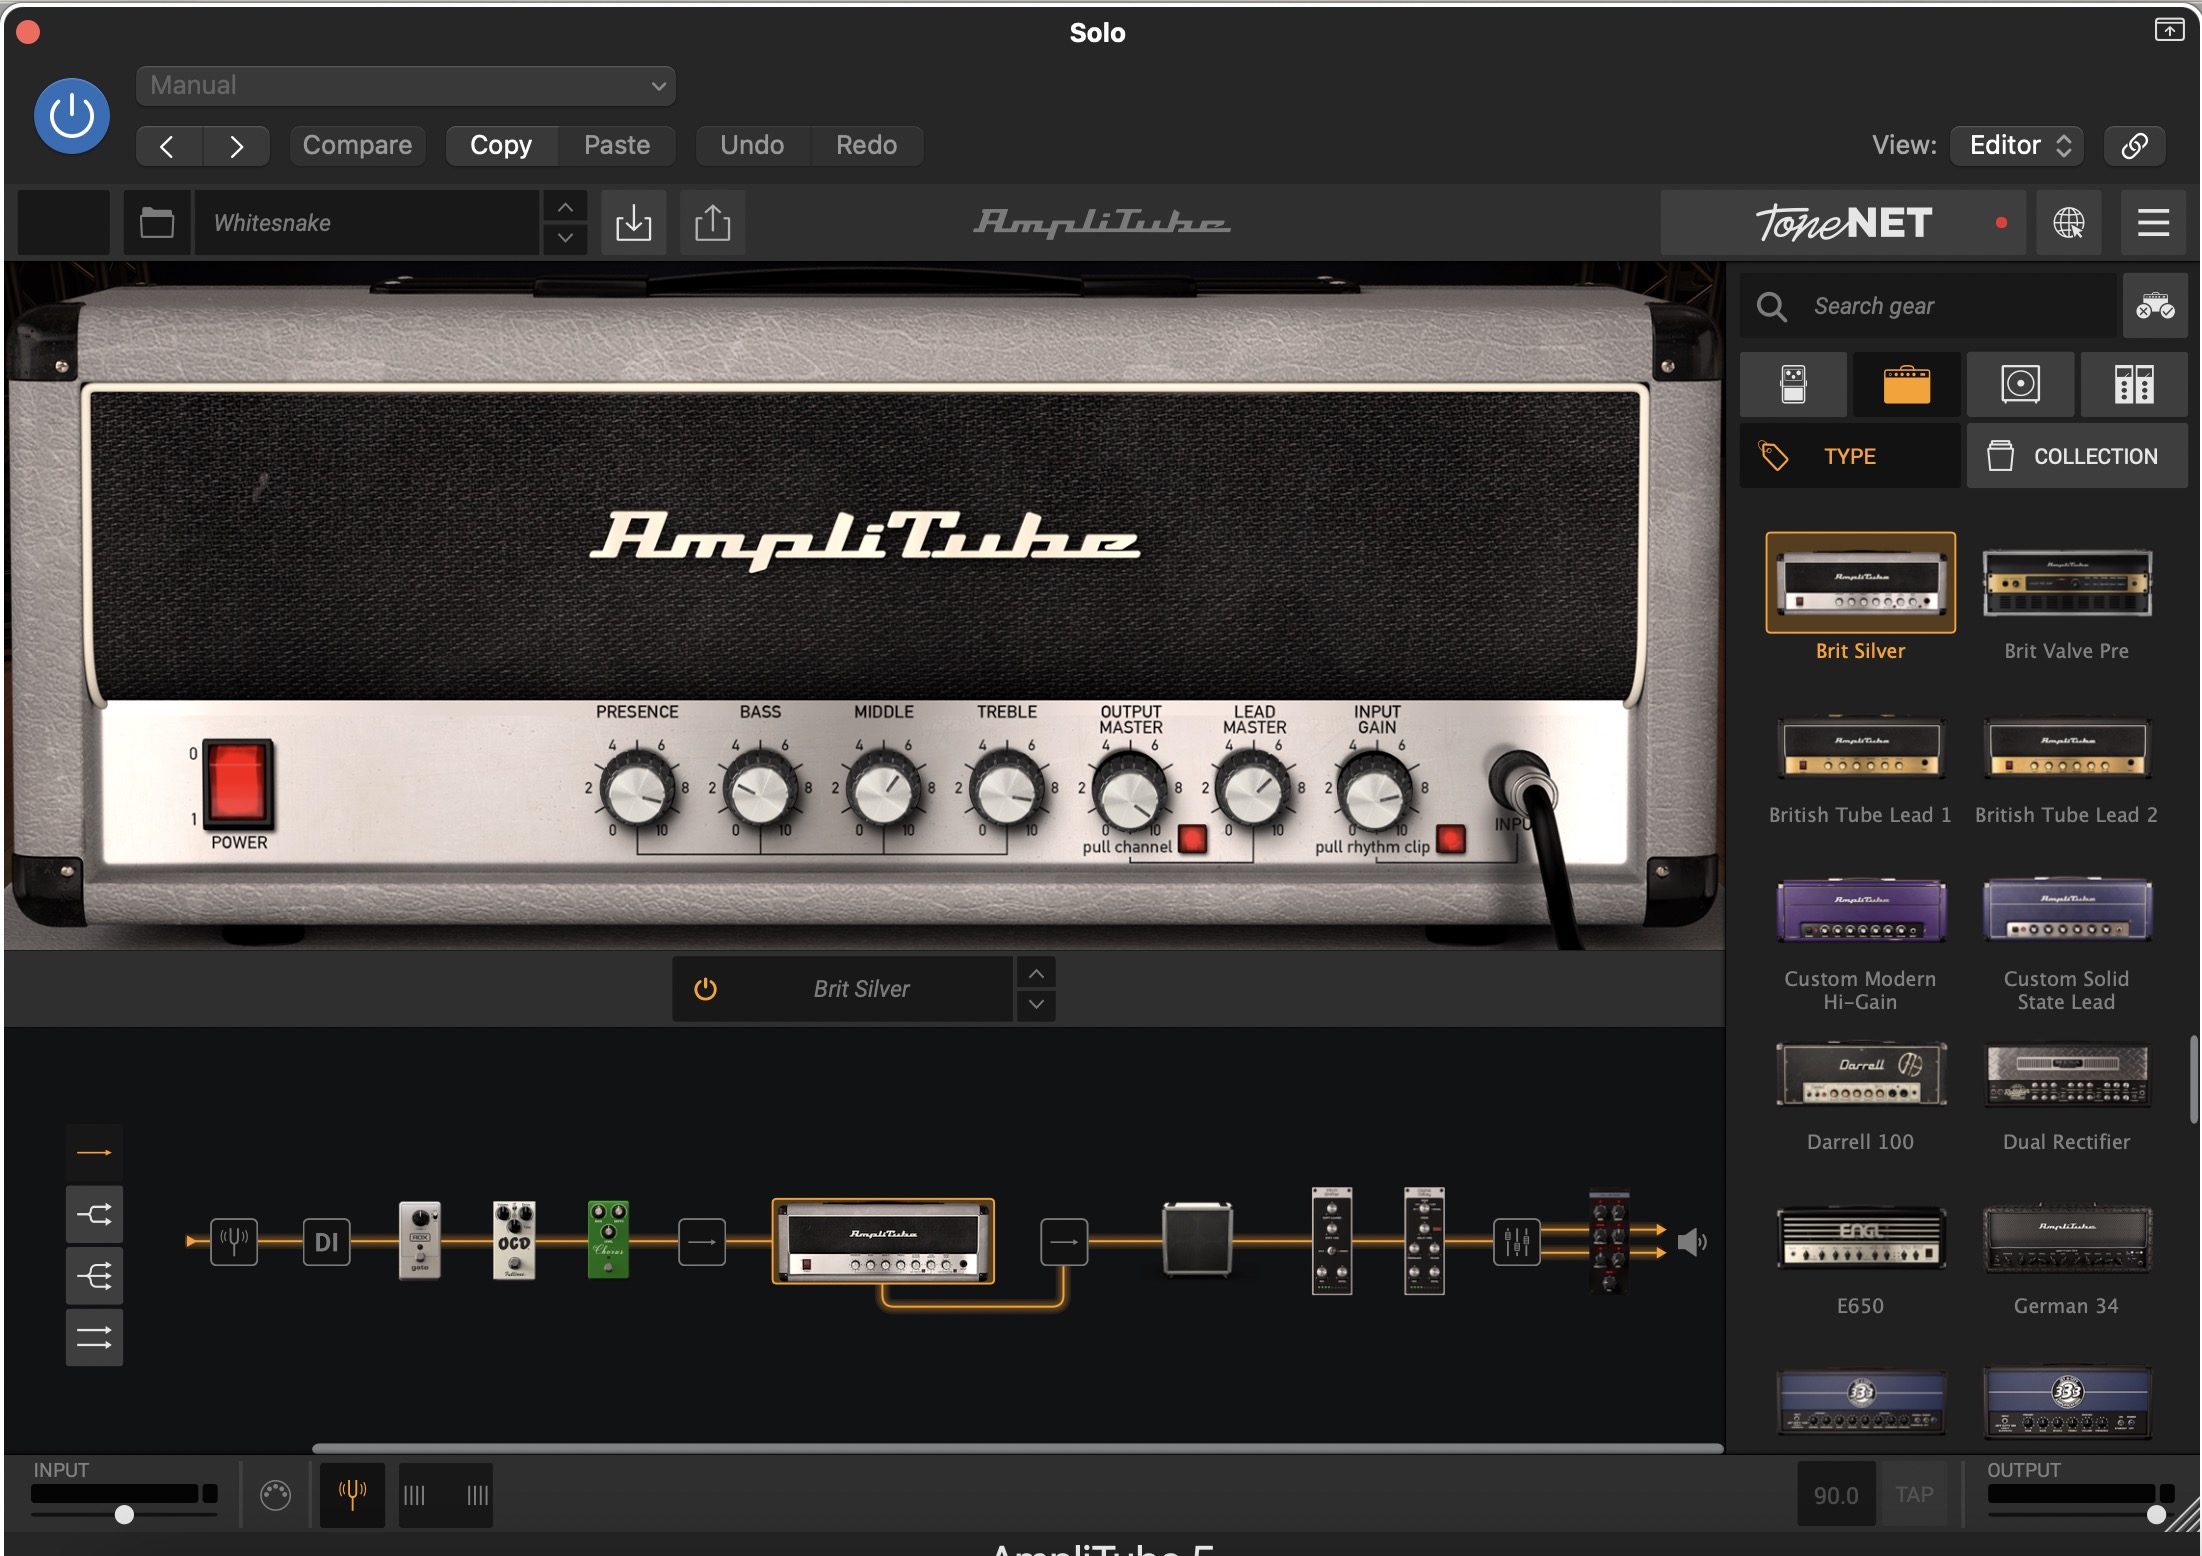Click the TAP tempo button
The image size is (2202, 1556).
pyautogui.click(x=1914, y=1495)
